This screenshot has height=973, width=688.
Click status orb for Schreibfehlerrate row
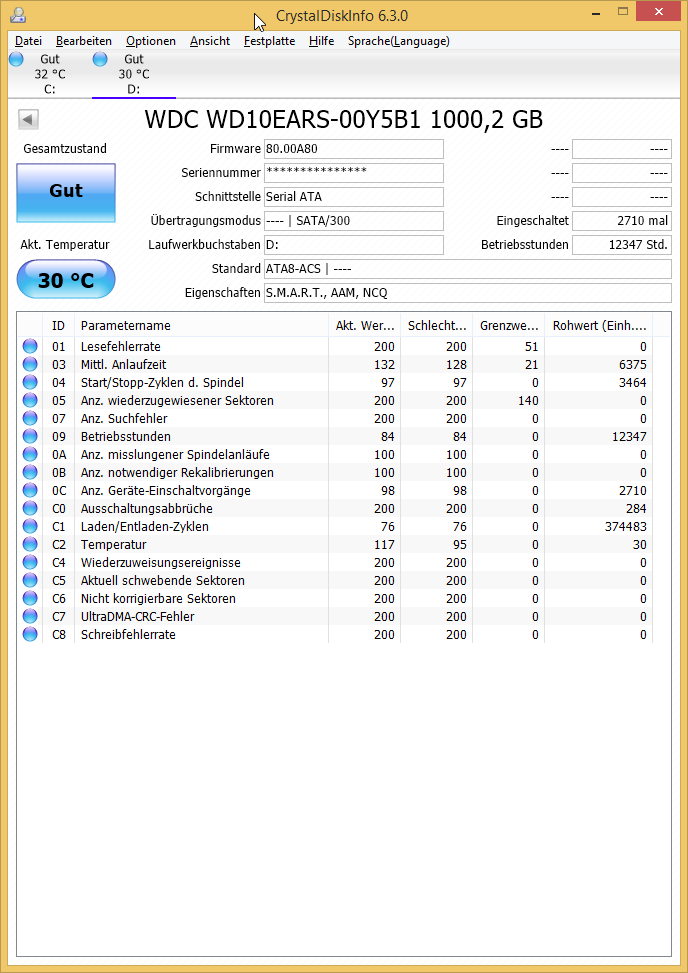point(30,634)
